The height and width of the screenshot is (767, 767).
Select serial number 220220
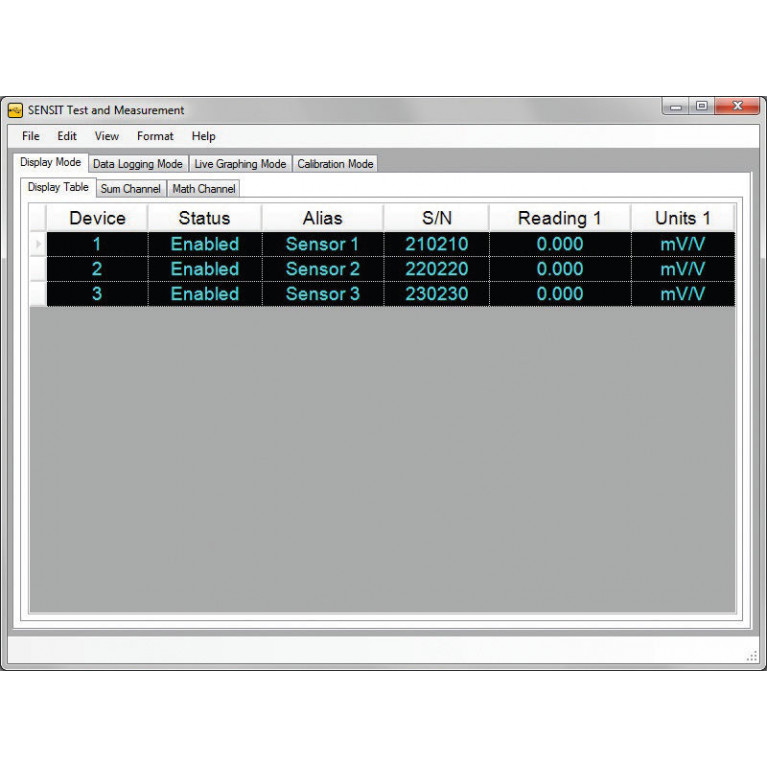[436, 269]
